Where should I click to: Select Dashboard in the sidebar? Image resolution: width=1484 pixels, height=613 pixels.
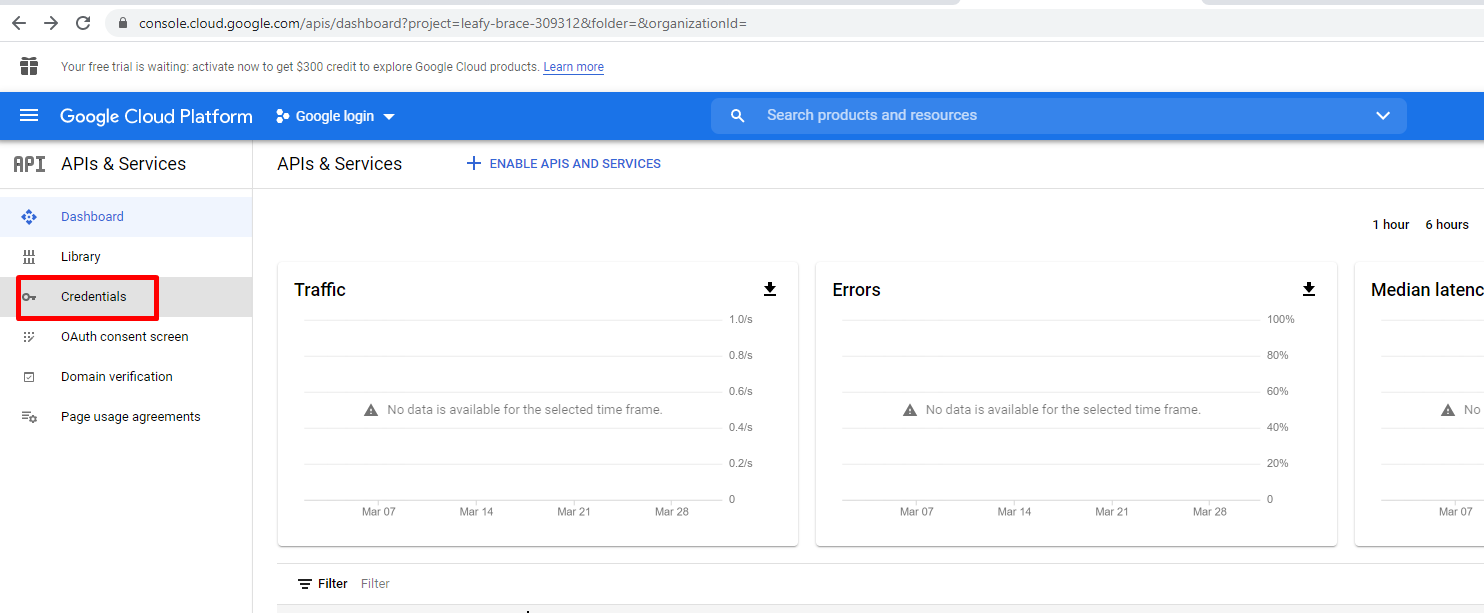coord(126,217)
